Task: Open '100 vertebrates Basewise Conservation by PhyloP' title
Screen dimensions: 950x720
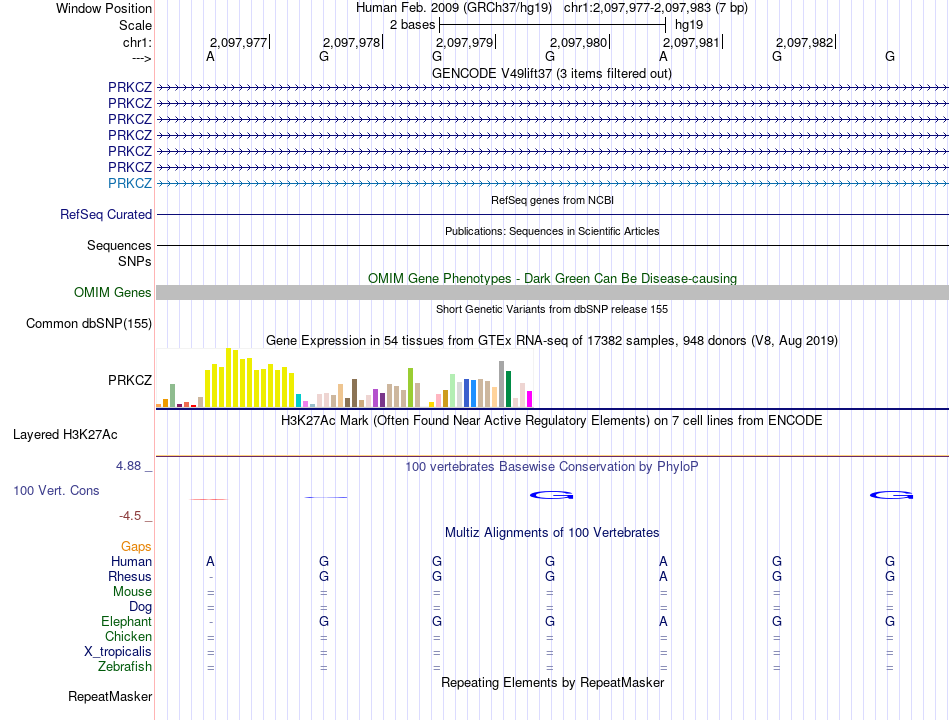Action: pyautogui.click(x=551, y=467)
